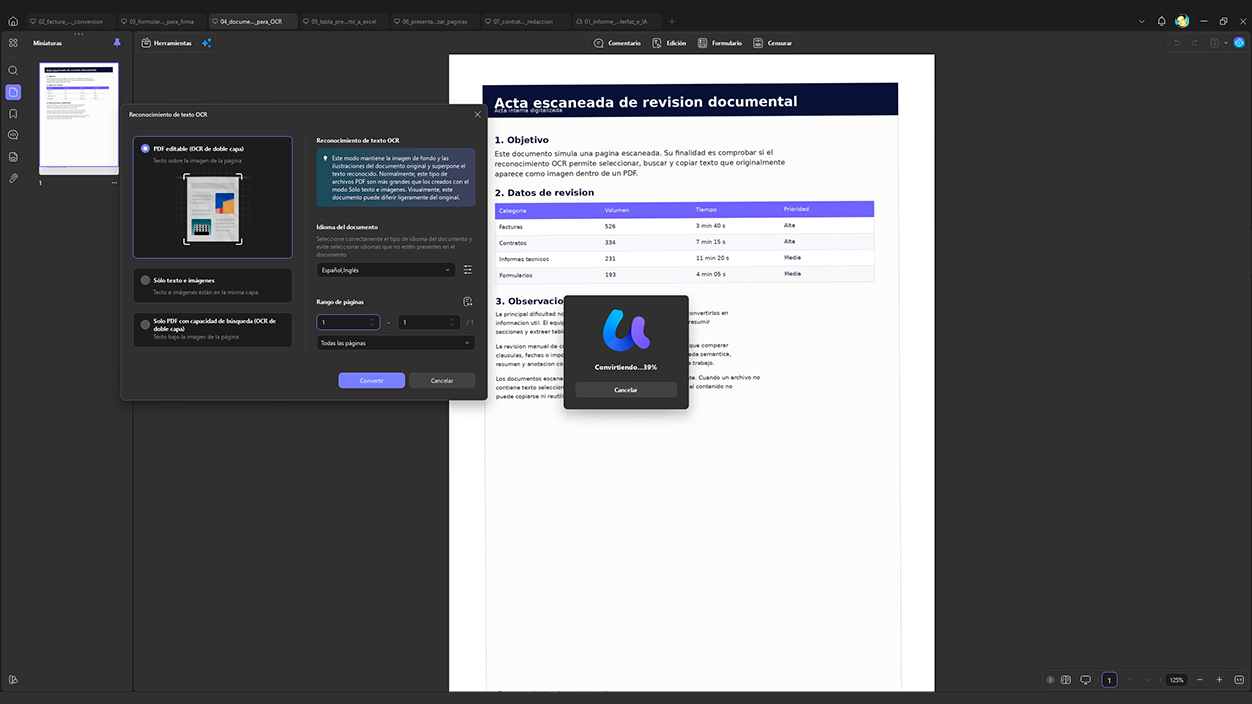Click "Facturas" table cell in document
The width and height of the screenshot is (1252, 704).
click(511, 227)
